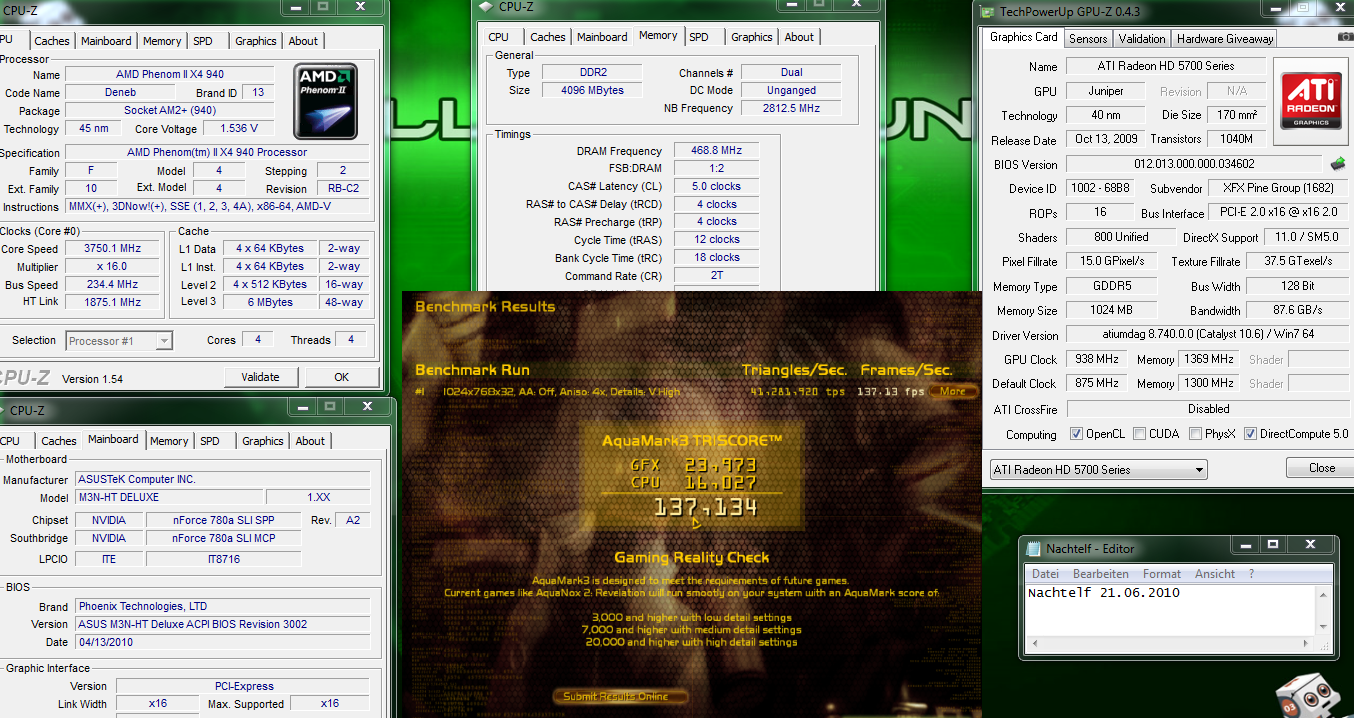Toggle the OpenCL checkbox in GPU-Z
Image resolution: width=1354 pixels, height=718 pixels.
[1076, 434]
